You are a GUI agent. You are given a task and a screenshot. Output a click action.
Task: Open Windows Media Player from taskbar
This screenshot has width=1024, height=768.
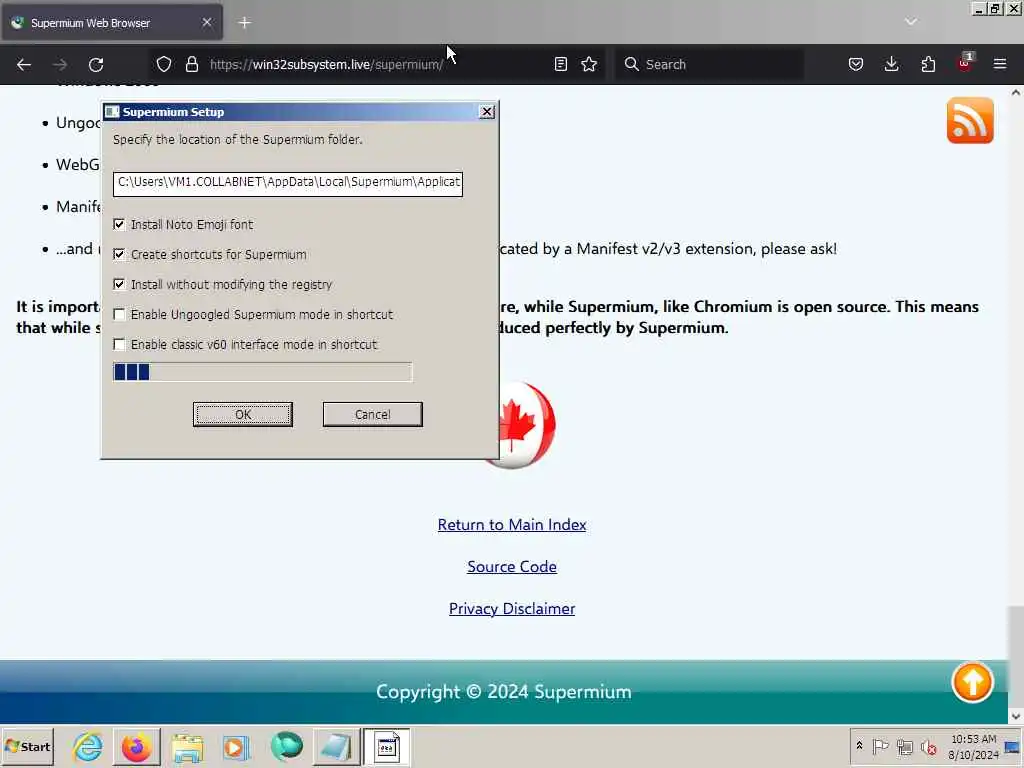(x=236, y=747)
